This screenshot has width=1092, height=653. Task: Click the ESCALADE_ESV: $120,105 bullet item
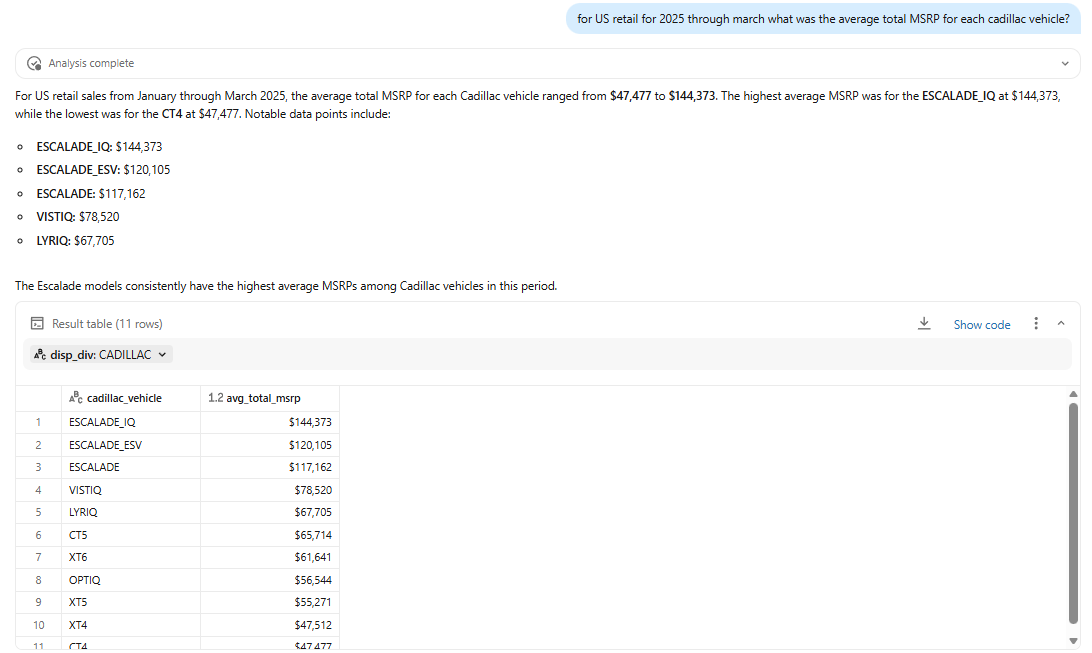click(103, 170)
